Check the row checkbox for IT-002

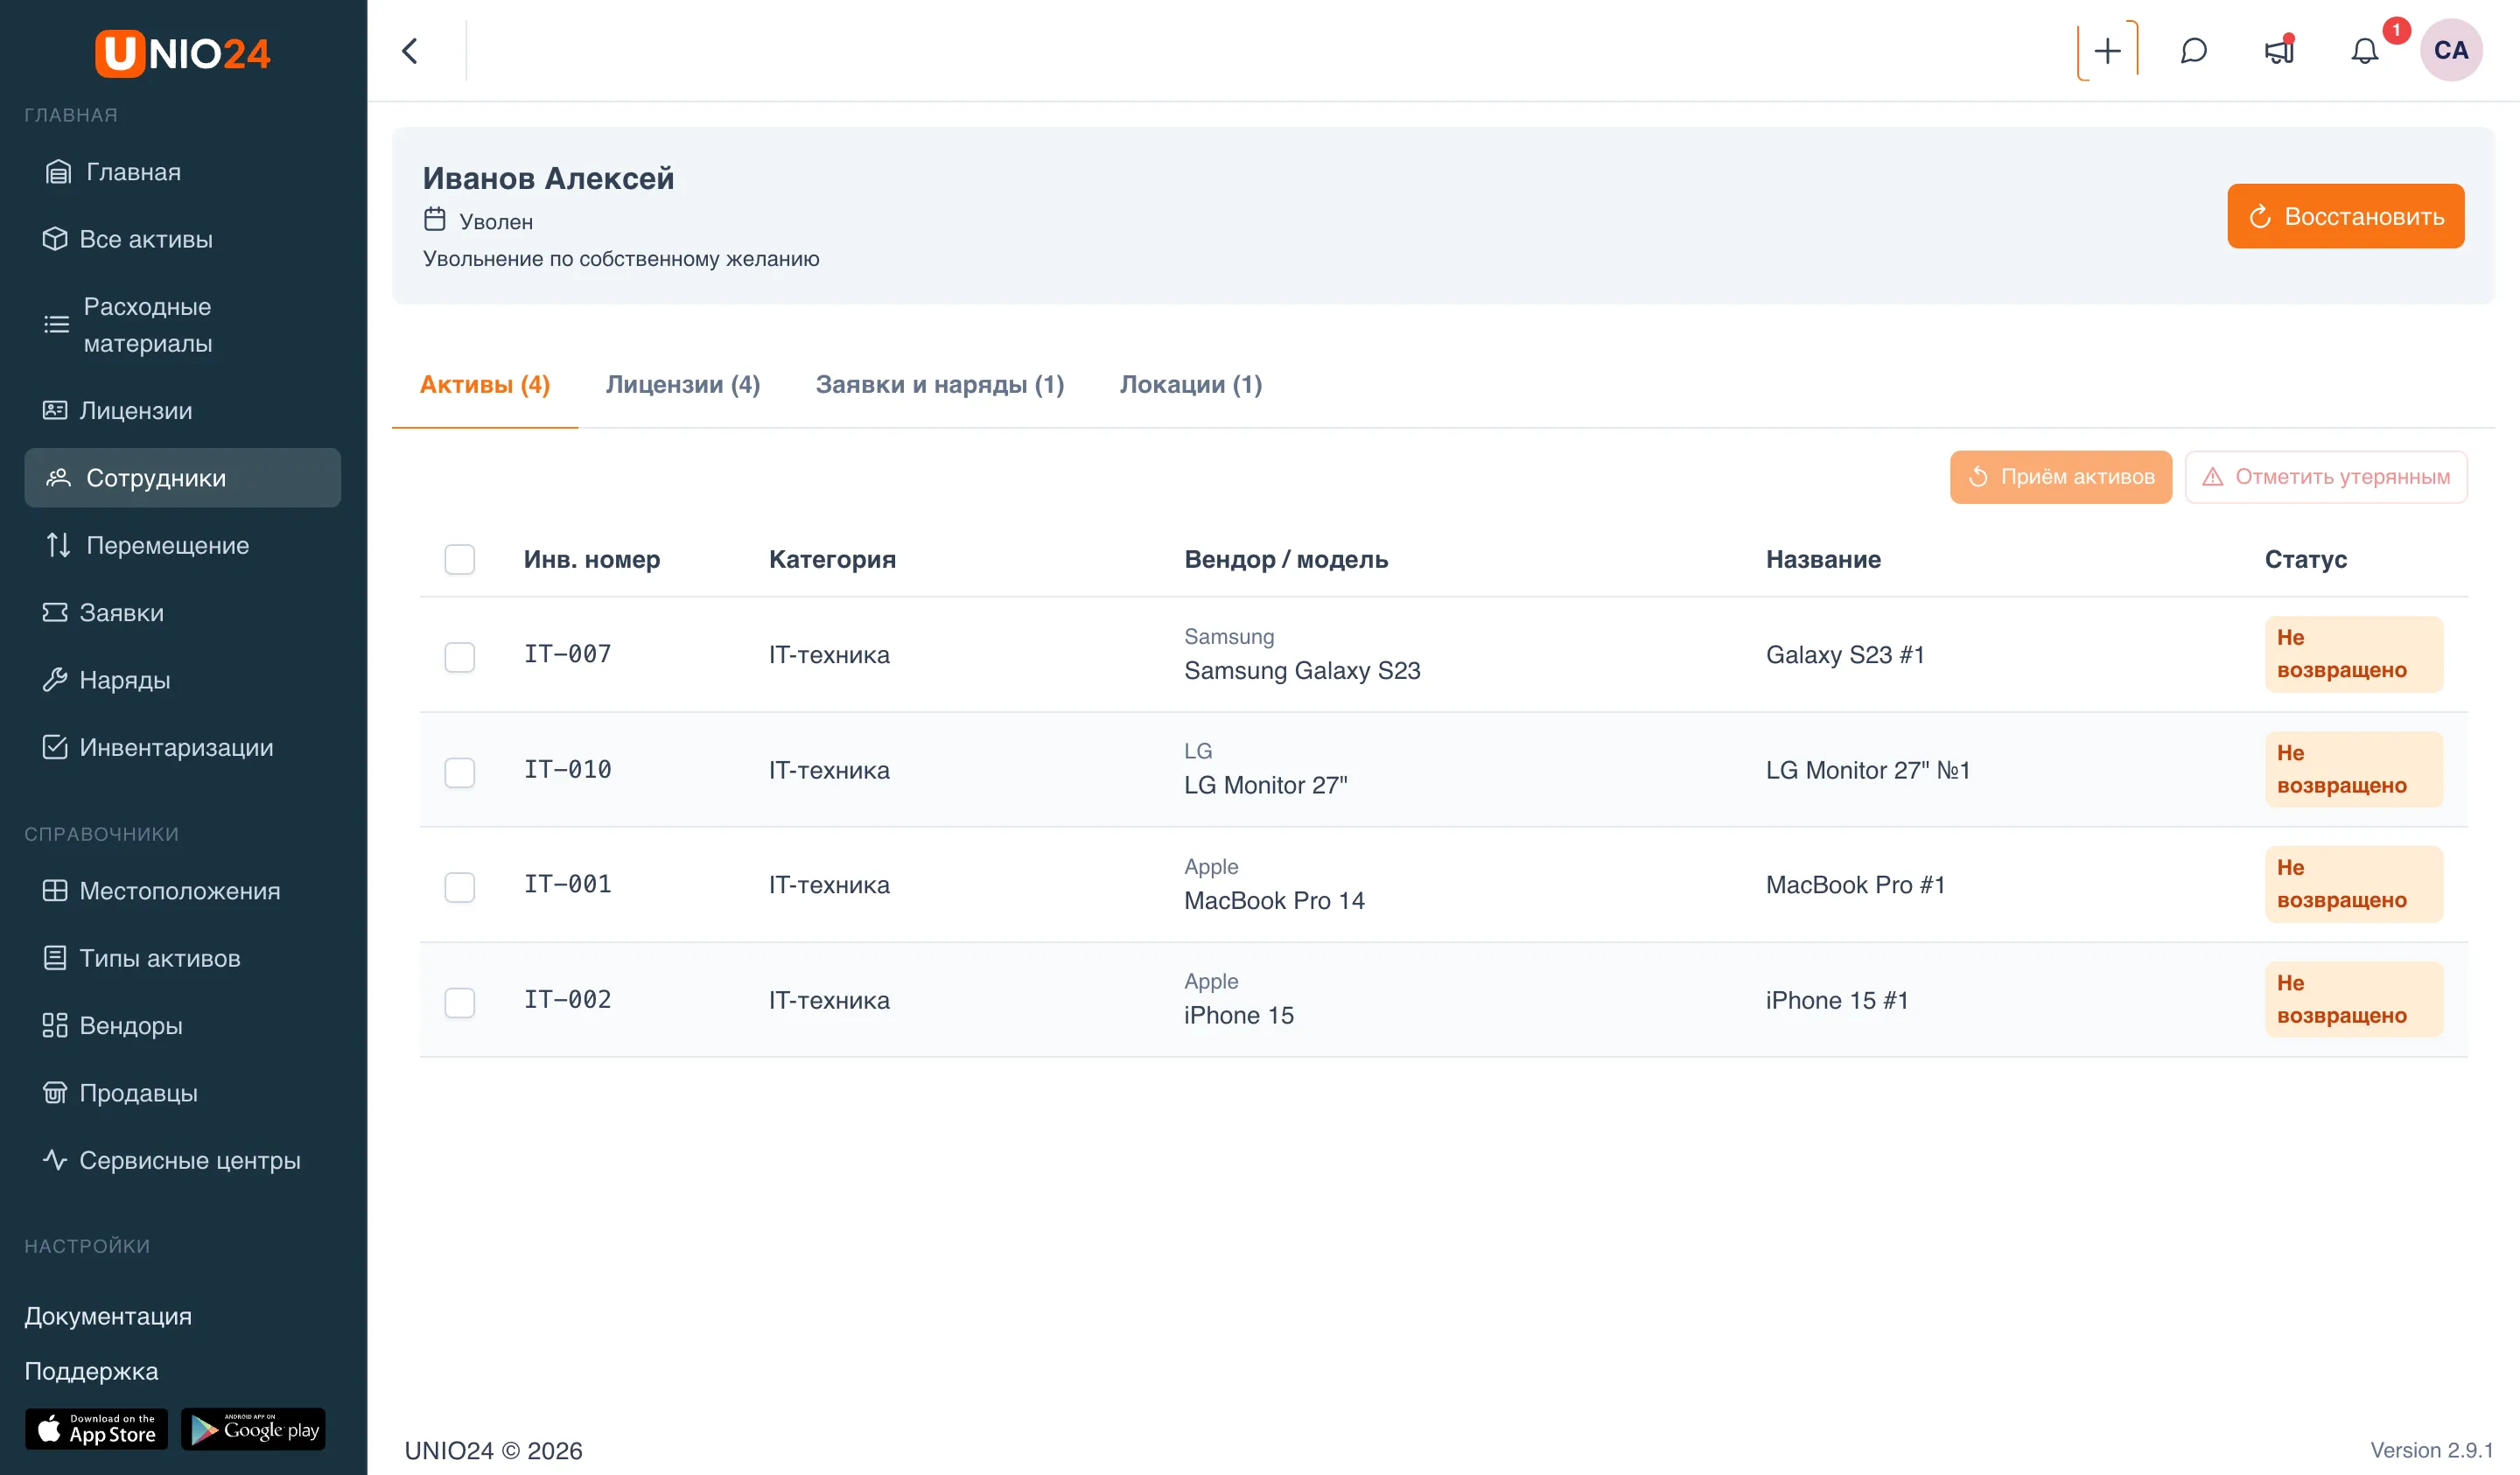click(x=460, y=1002)
